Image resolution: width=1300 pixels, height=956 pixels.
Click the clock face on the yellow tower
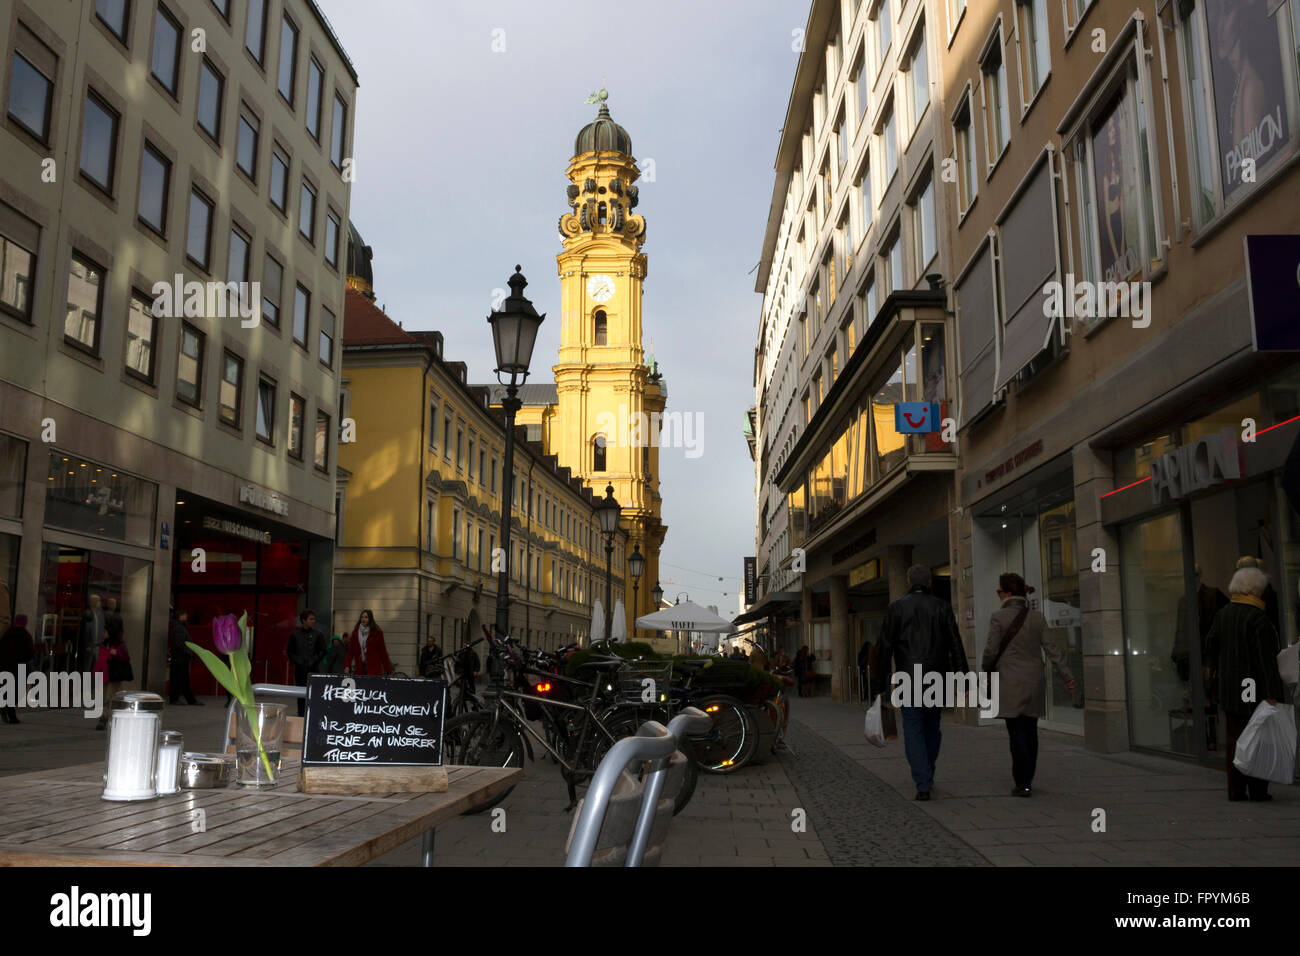[x=600, y=288]
